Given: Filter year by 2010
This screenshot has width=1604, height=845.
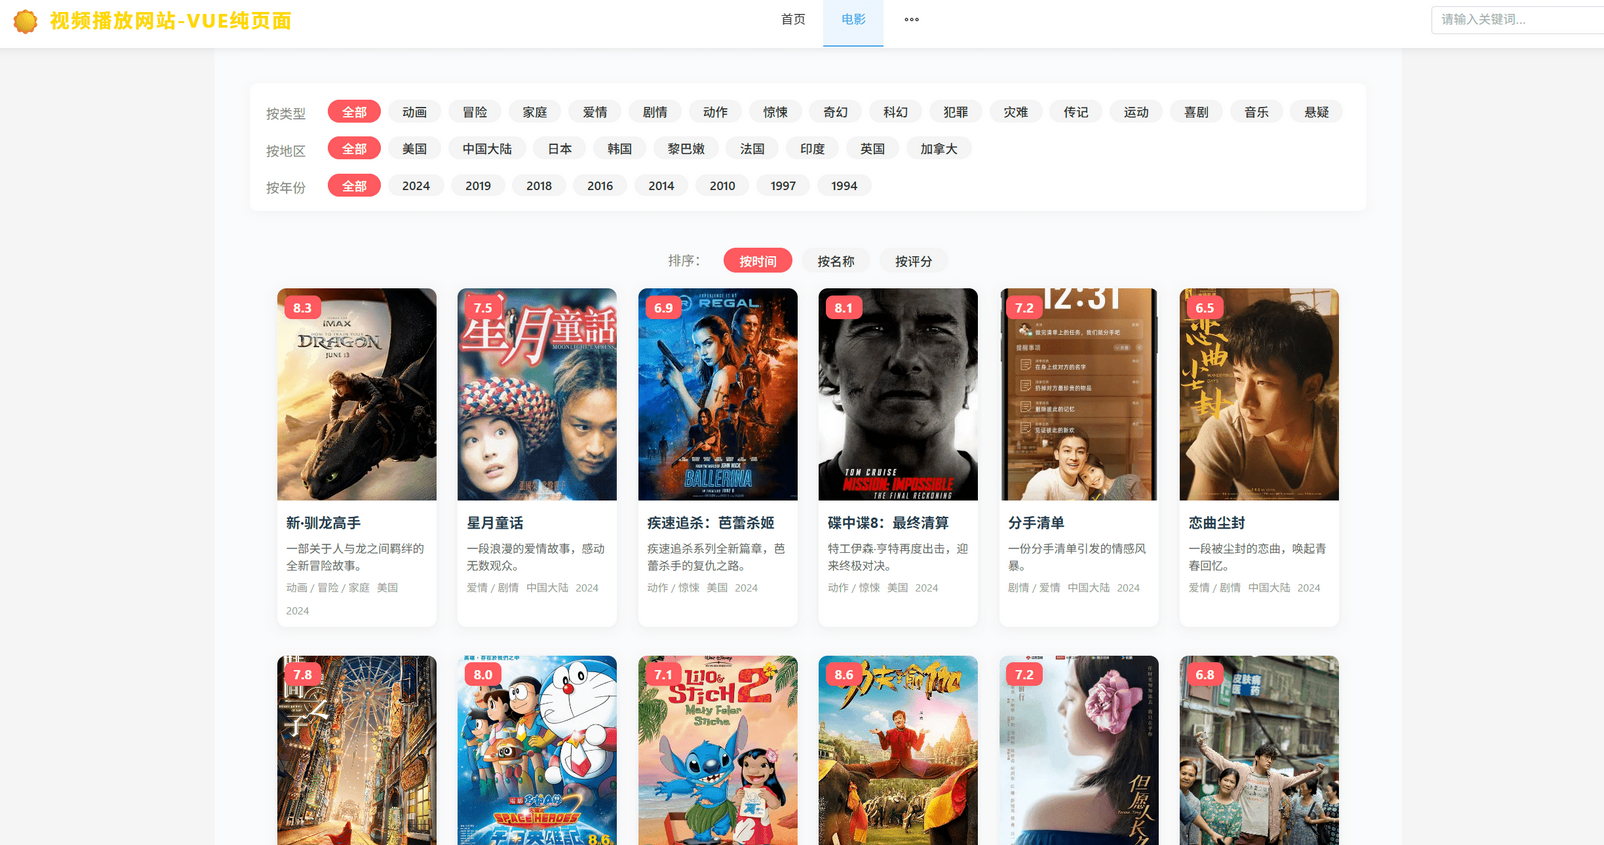Looking at the screenshot, I should tap(722, 186).
